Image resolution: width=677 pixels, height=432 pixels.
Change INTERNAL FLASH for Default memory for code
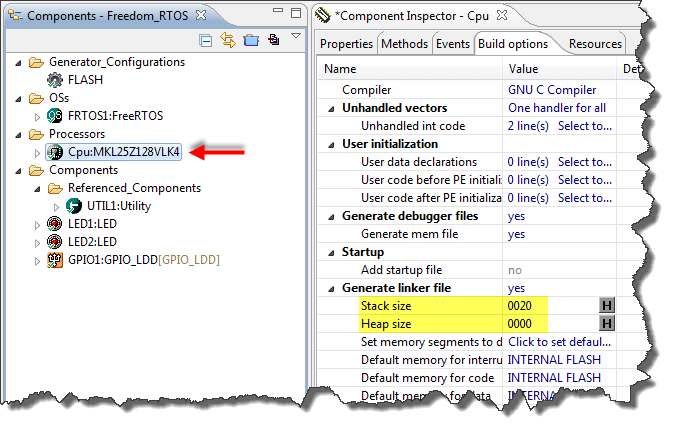[554, 378]
